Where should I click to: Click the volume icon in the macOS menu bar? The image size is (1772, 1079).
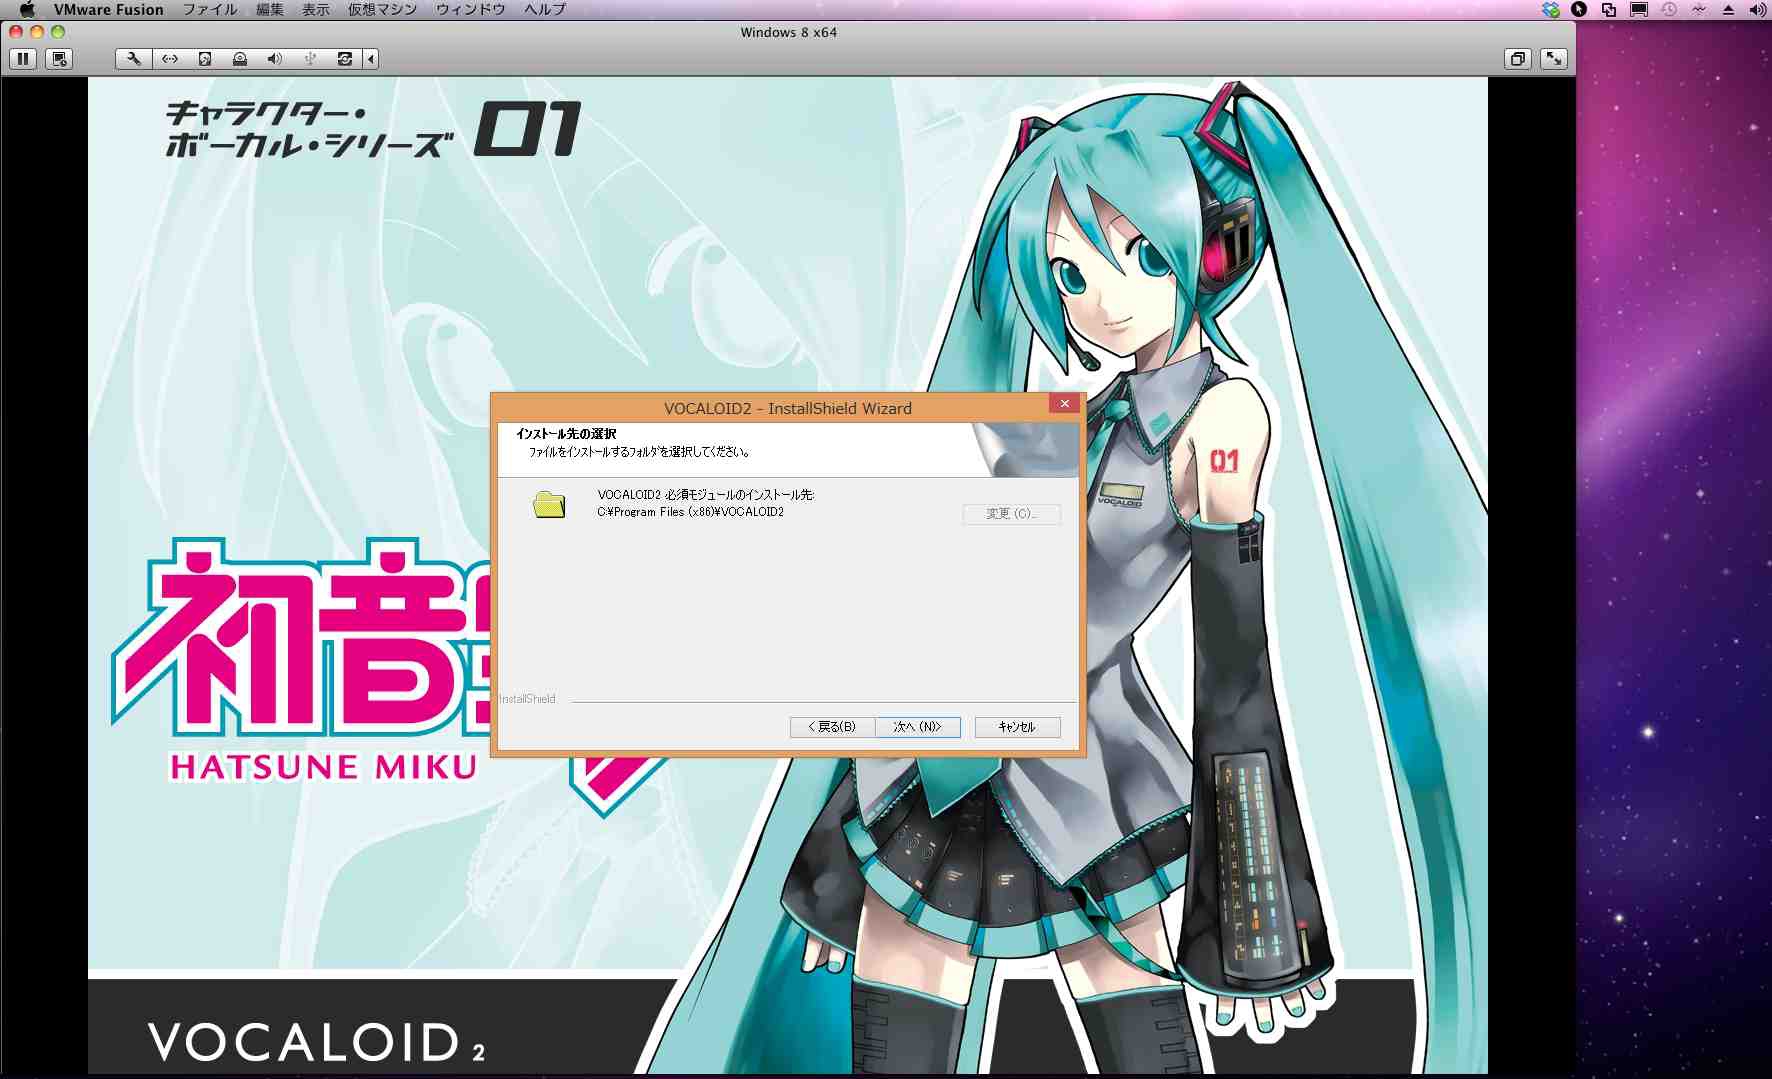tap(1757, 9)
